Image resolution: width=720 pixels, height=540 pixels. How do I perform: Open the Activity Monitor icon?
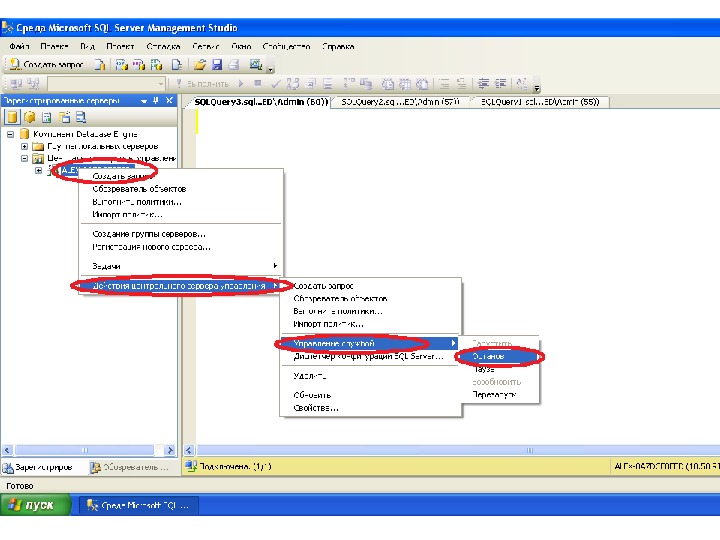tap(256, 65)
